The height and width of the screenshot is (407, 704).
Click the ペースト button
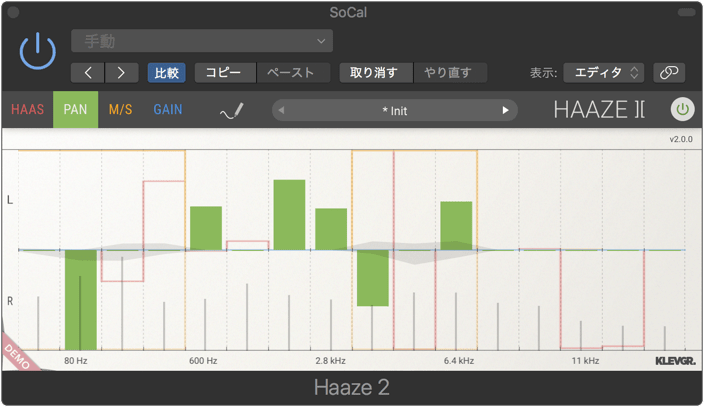(294, 73)
